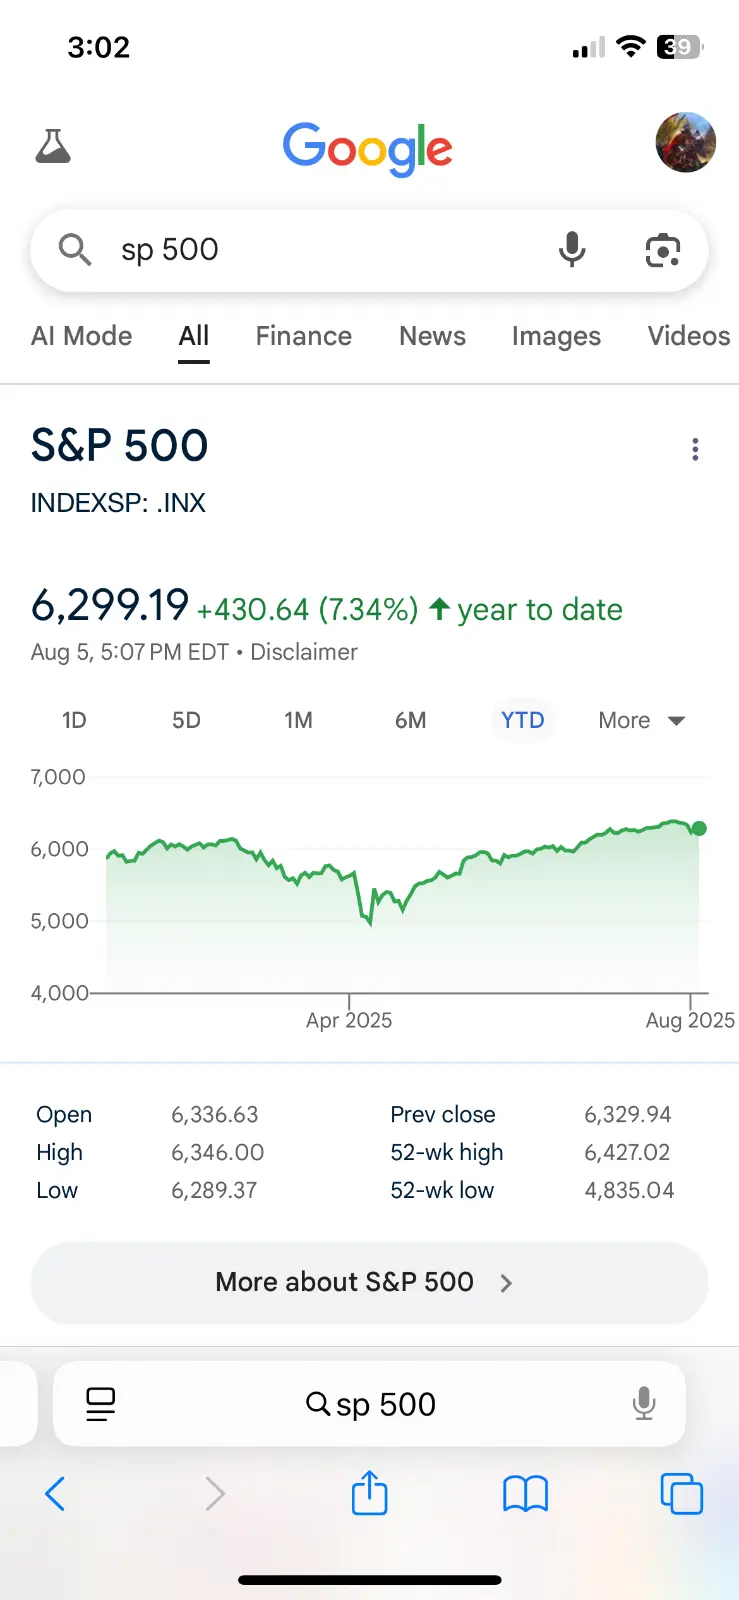This screenshot has height=1600, width=739.
Task: Click the Disclaimer link
Action: (x=304, y=652)
